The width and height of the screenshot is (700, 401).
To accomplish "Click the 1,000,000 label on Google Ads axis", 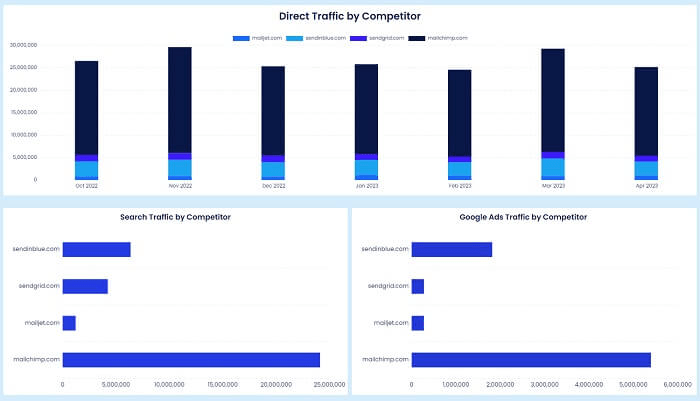I will click(x=456, y=384).
